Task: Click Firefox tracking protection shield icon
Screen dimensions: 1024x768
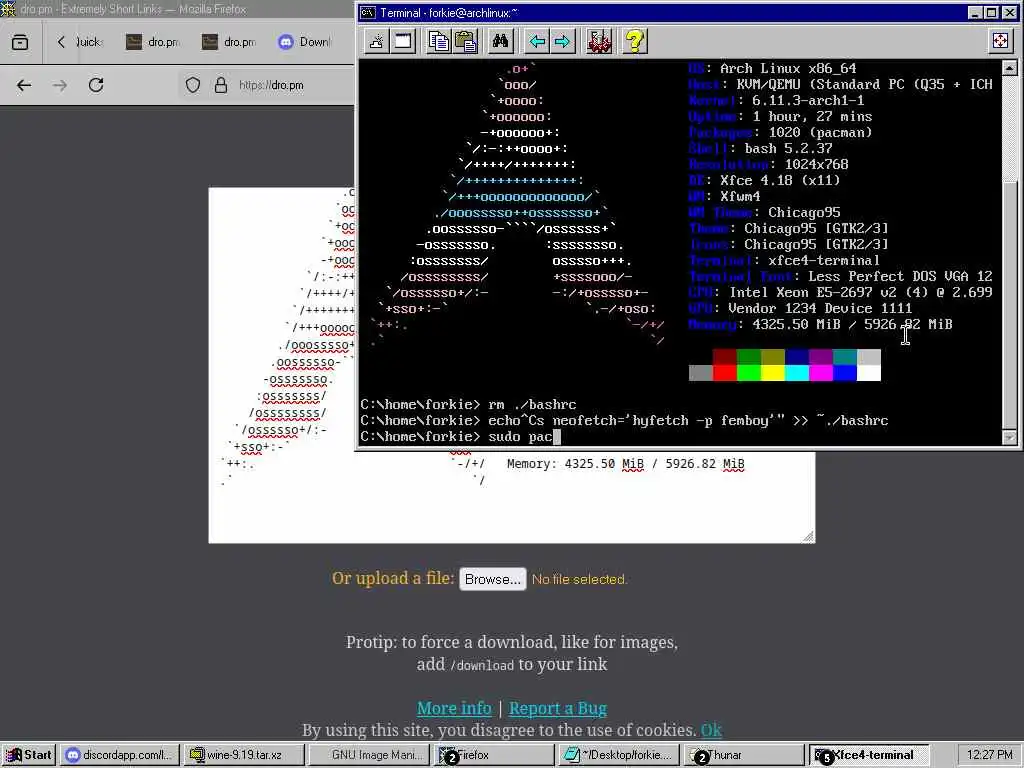Action: (x=193, y=85)
